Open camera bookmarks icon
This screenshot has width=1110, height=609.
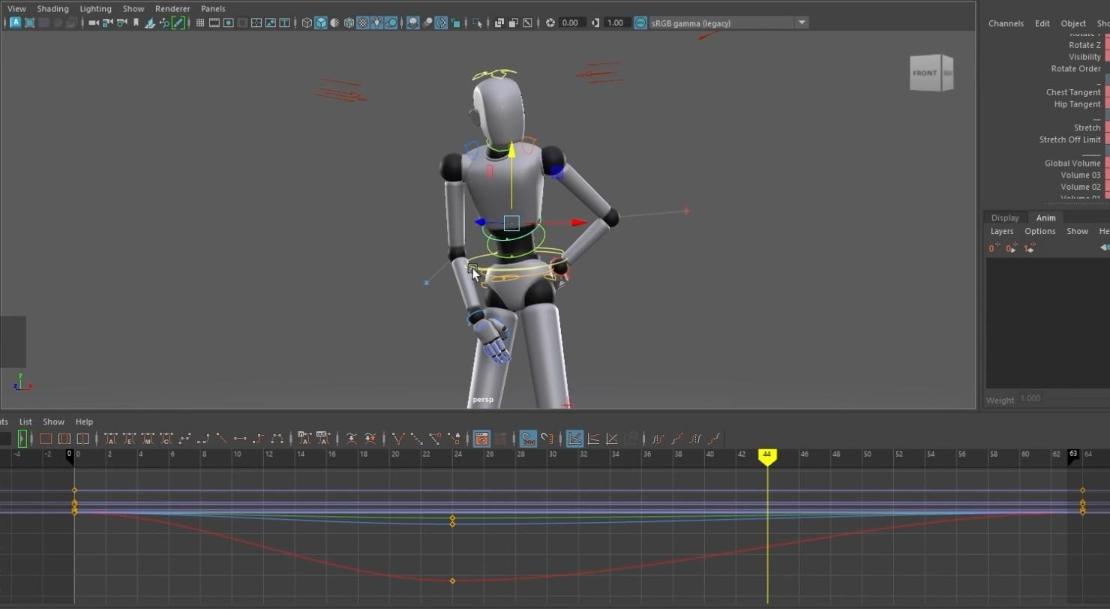pyautogui.click(x=136, y=23)
